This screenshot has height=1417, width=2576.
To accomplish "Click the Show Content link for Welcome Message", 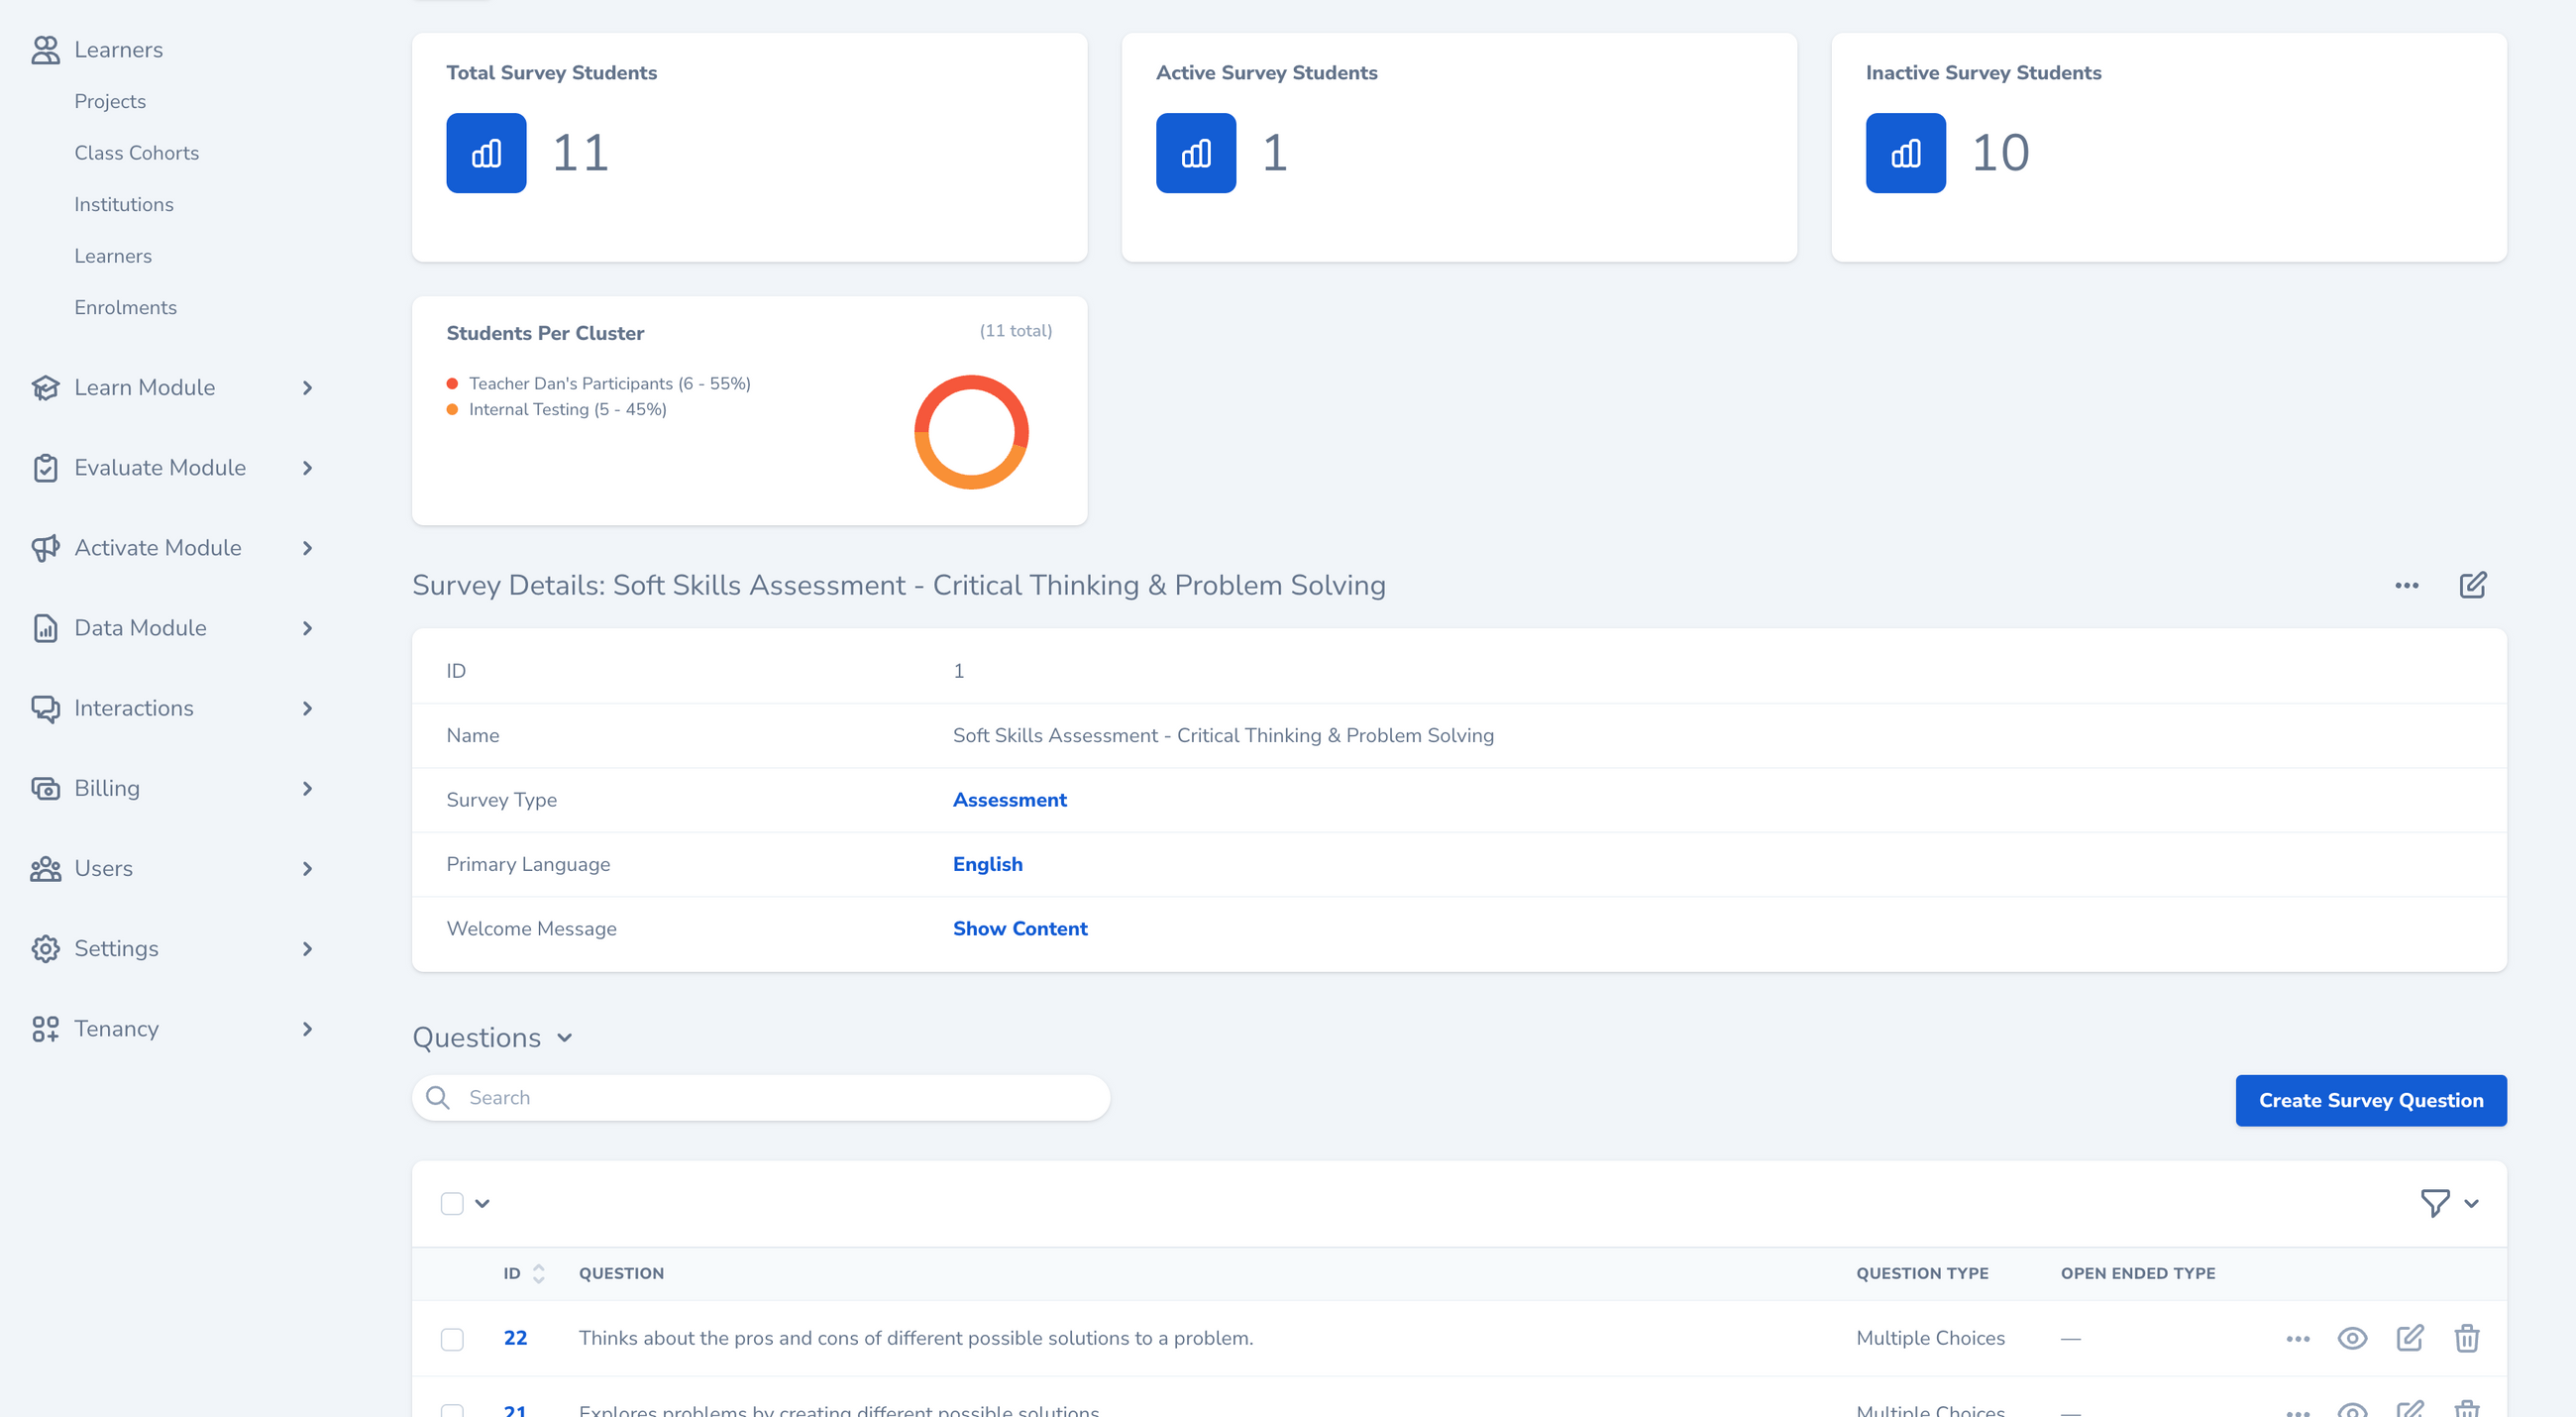I will [x=1019, y=928].
